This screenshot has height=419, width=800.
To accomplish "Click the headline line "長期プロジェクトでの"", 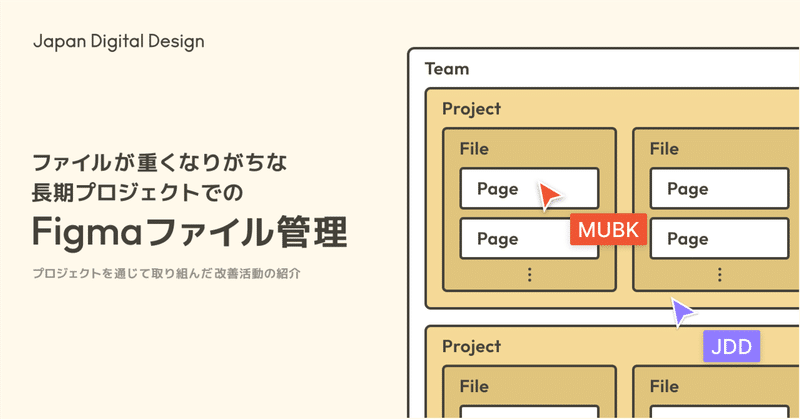I will tap(137, 193).
